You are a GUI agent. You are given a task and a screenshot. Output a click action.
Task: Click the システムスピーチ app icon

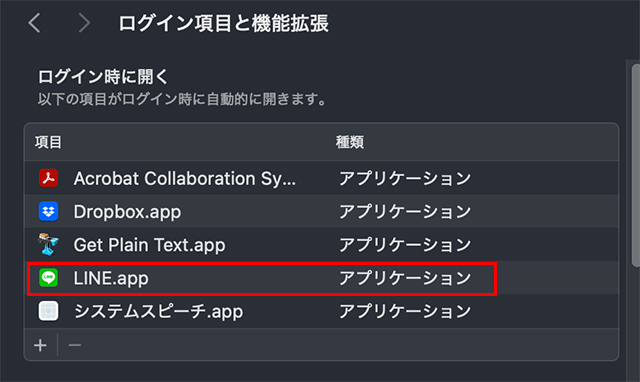coord(48,311)
